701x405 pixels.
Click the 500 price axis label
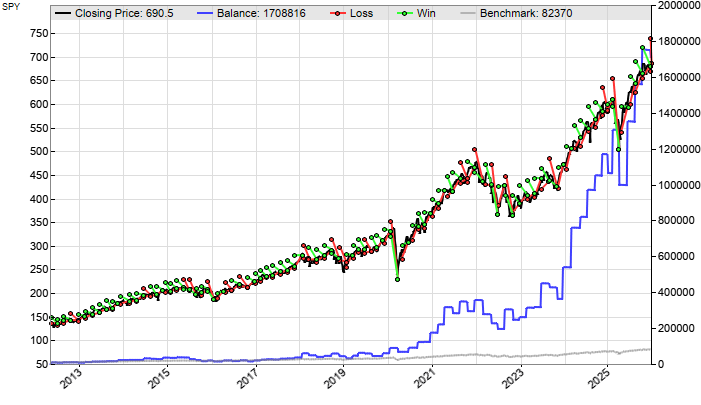click(39, 152)
